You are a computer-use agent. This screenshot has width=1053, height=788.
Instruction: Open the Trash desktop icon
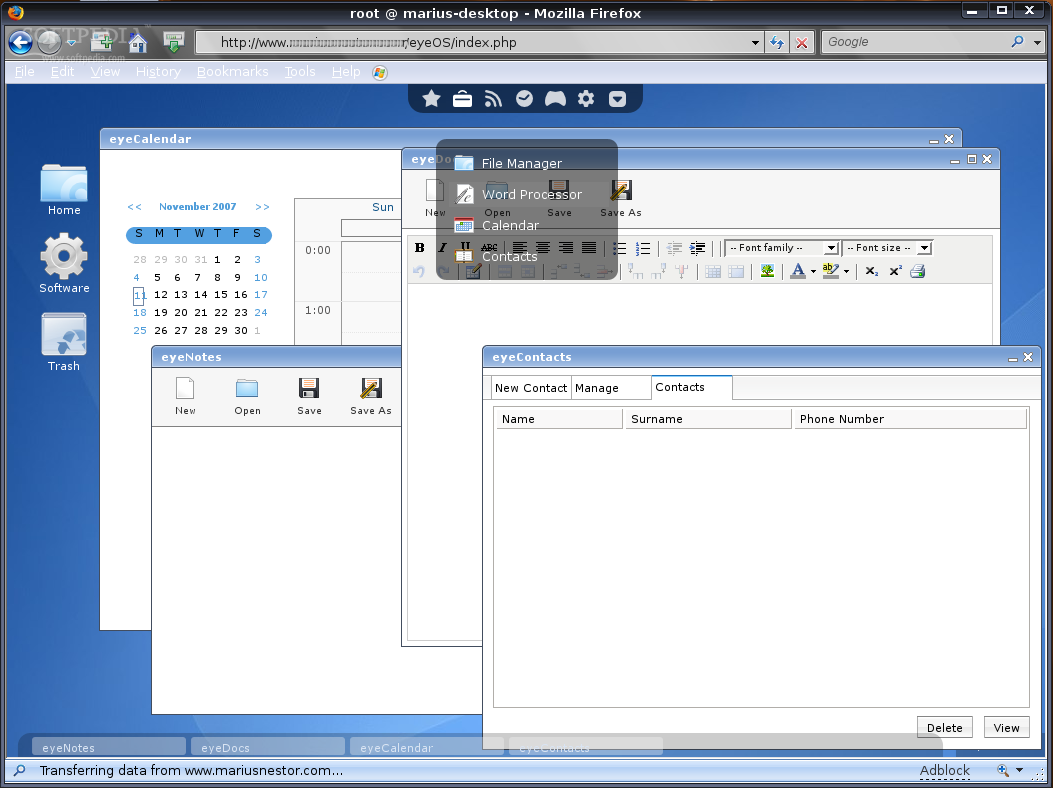pos(64,343)
